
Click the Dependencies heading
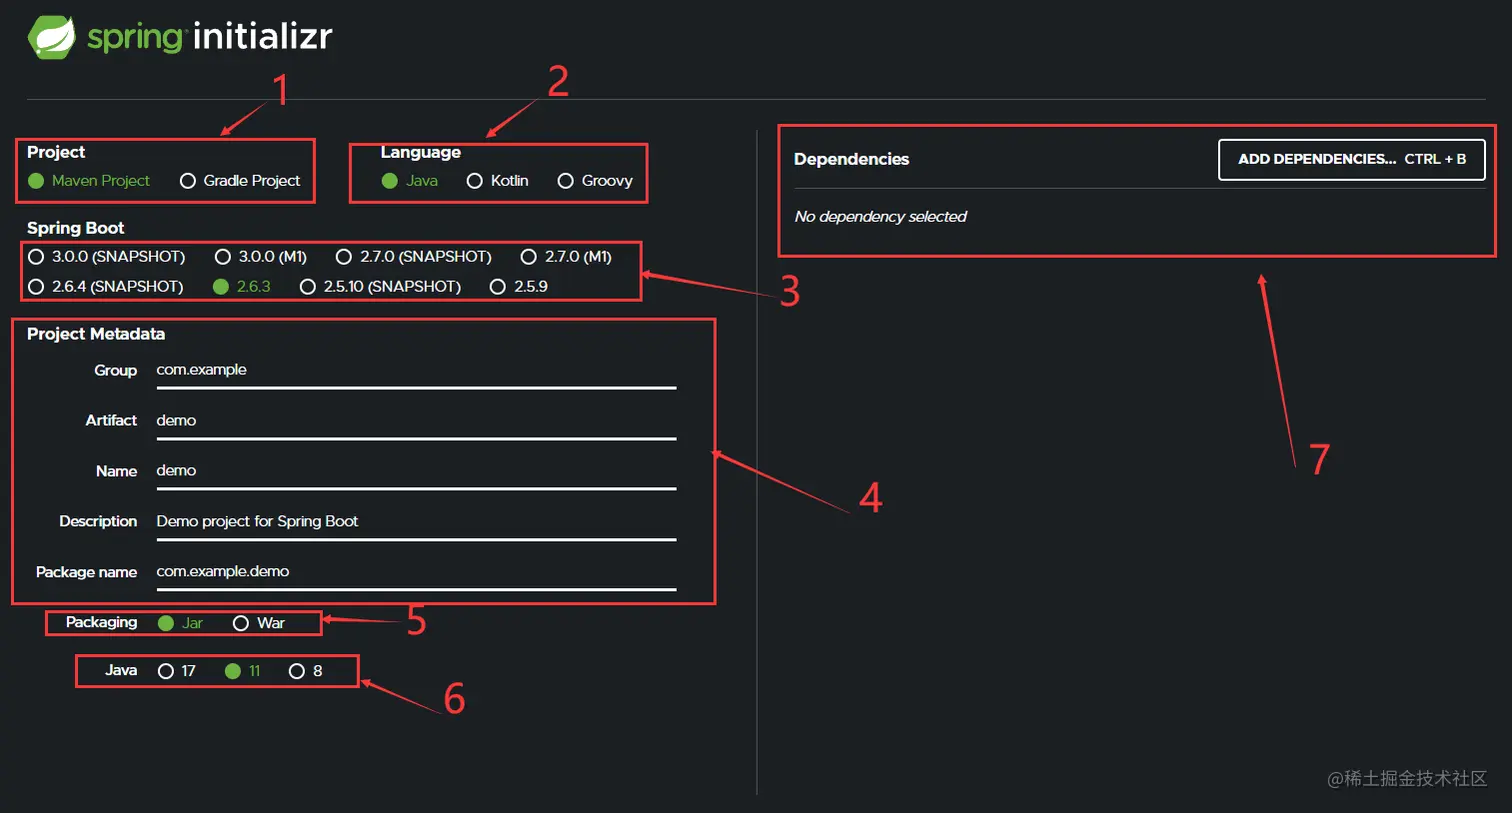point(851,159)
